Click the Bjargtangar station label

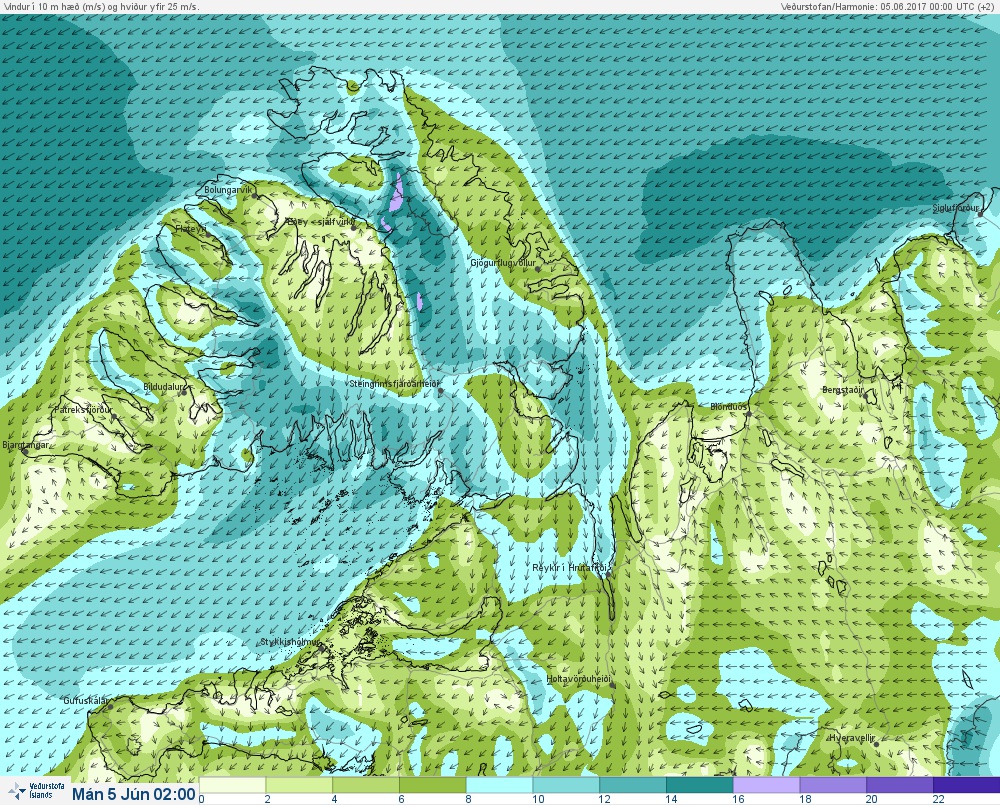pos(26,445)
